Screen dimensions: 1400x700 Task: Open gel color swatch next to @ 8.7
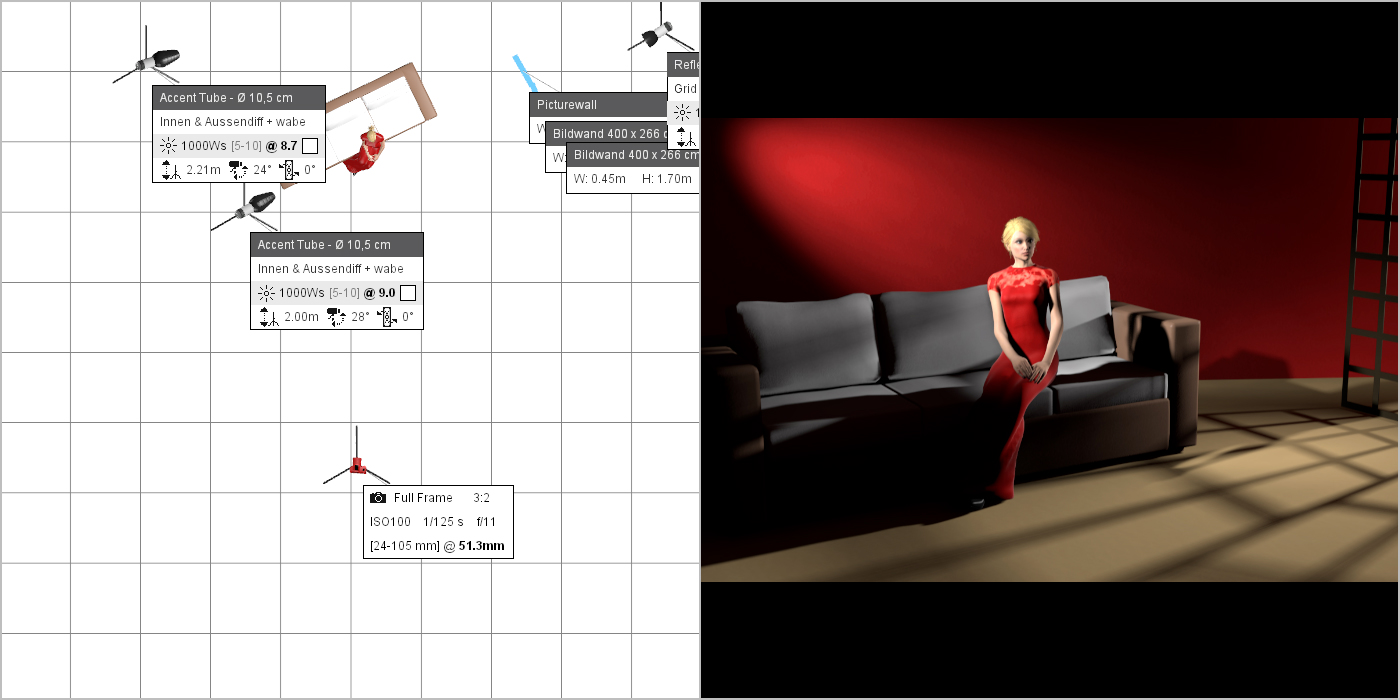(x=310, y=146)
